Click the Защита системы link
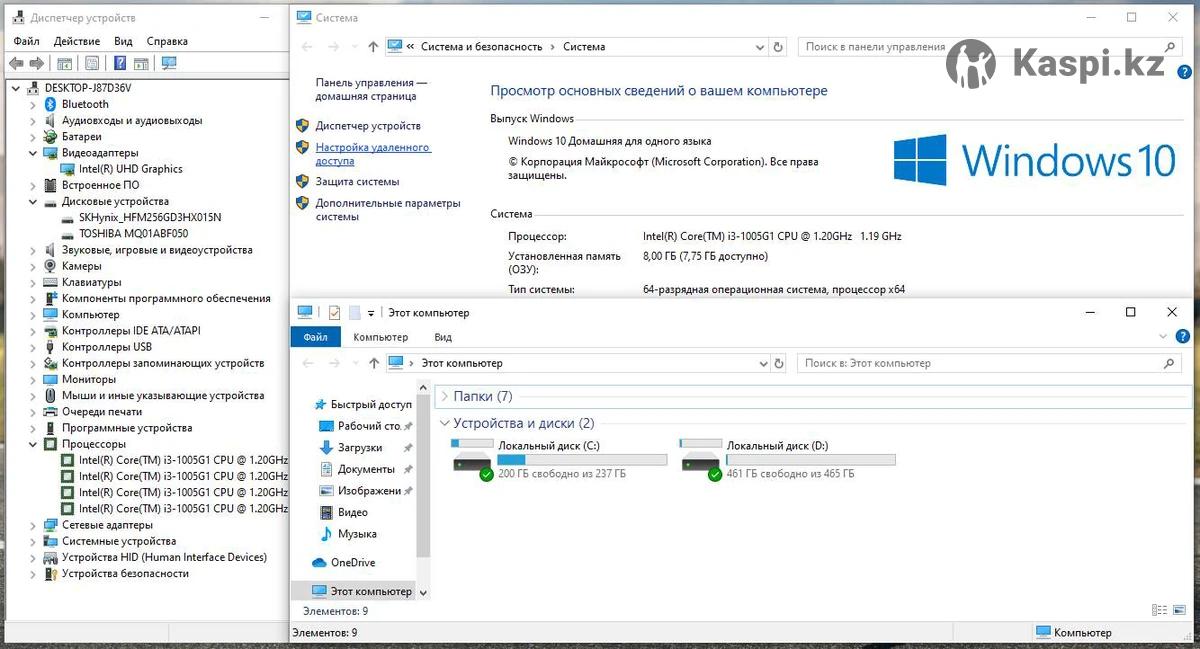Screen dimensions: 1200x649 (x=357, y=182)
